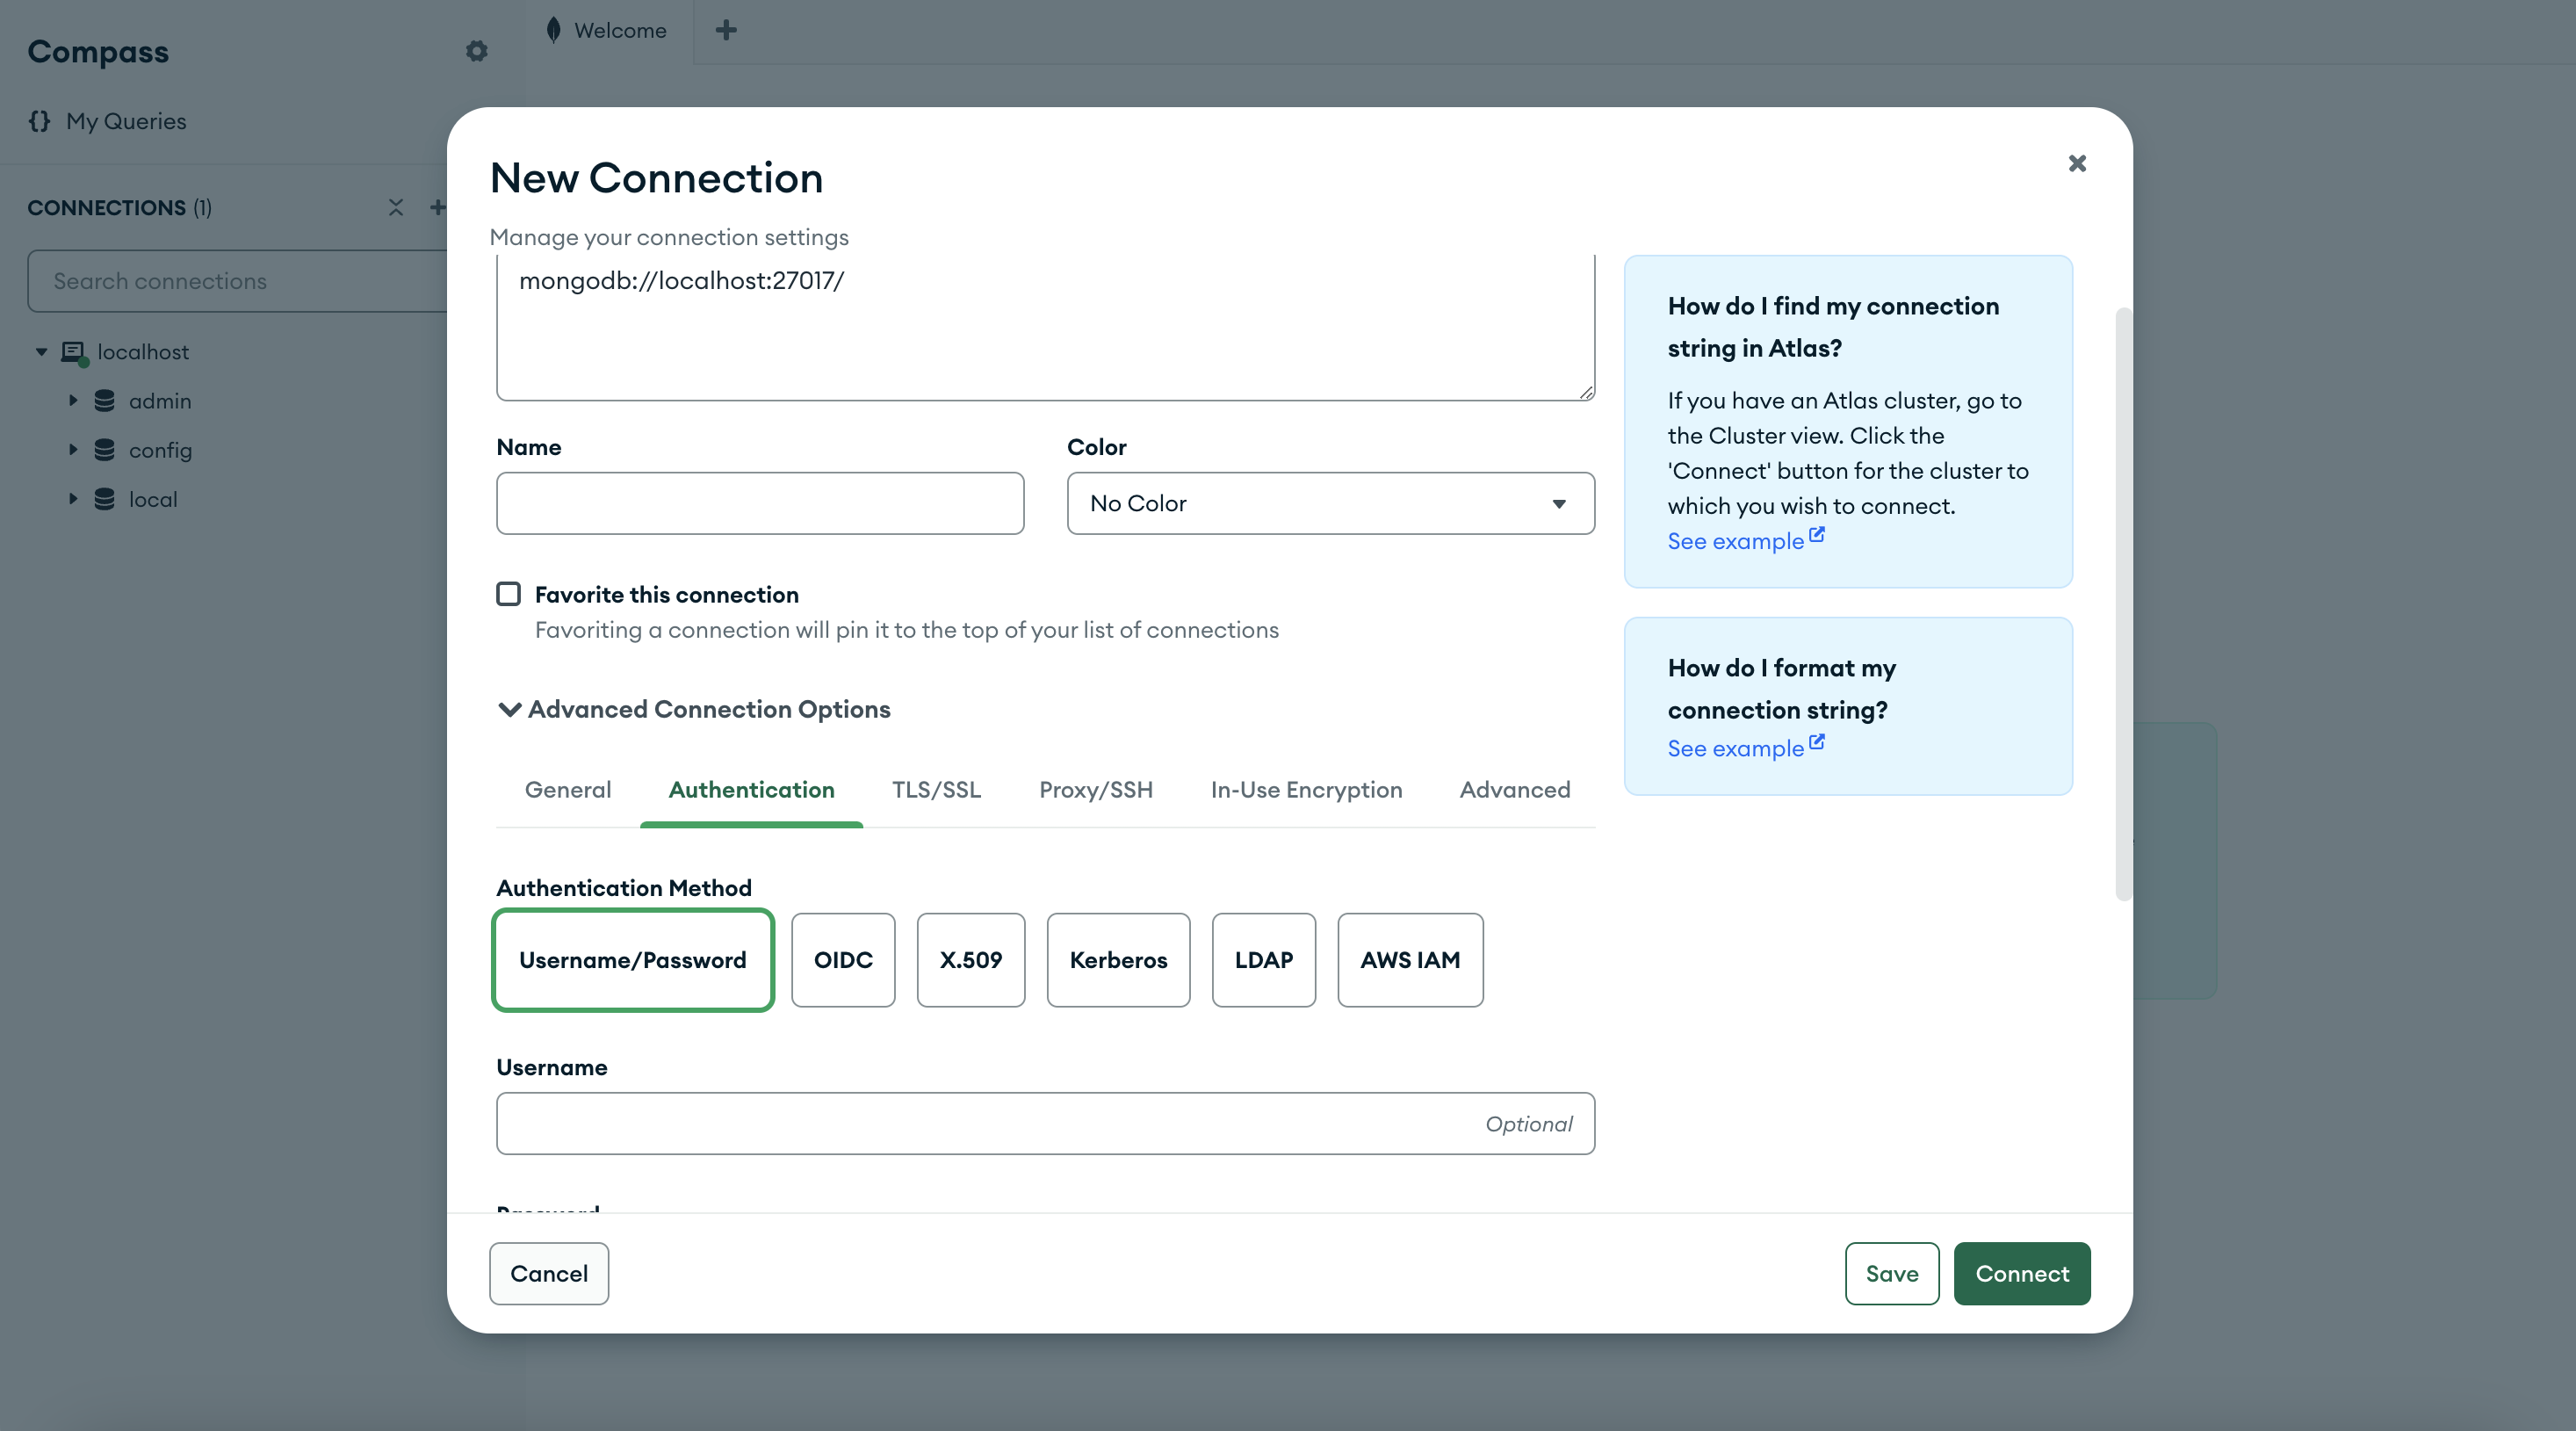This screenshot has width=2576, height=1431.
Task: Close the New Connection dialog
Action: click(x=2077, y=163)
